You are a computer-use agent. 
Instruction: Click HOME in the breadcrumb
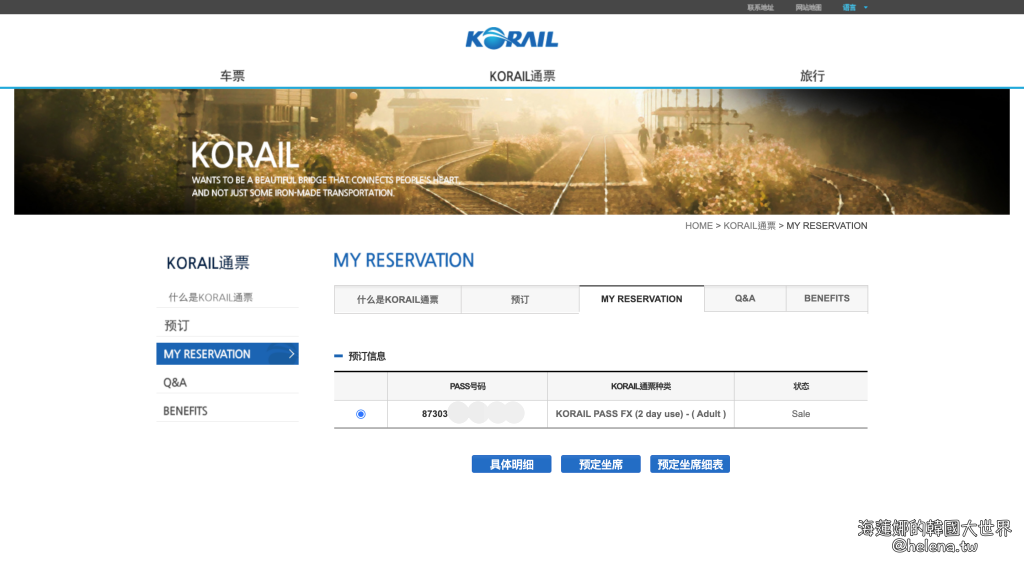click(x=698, y=226)
